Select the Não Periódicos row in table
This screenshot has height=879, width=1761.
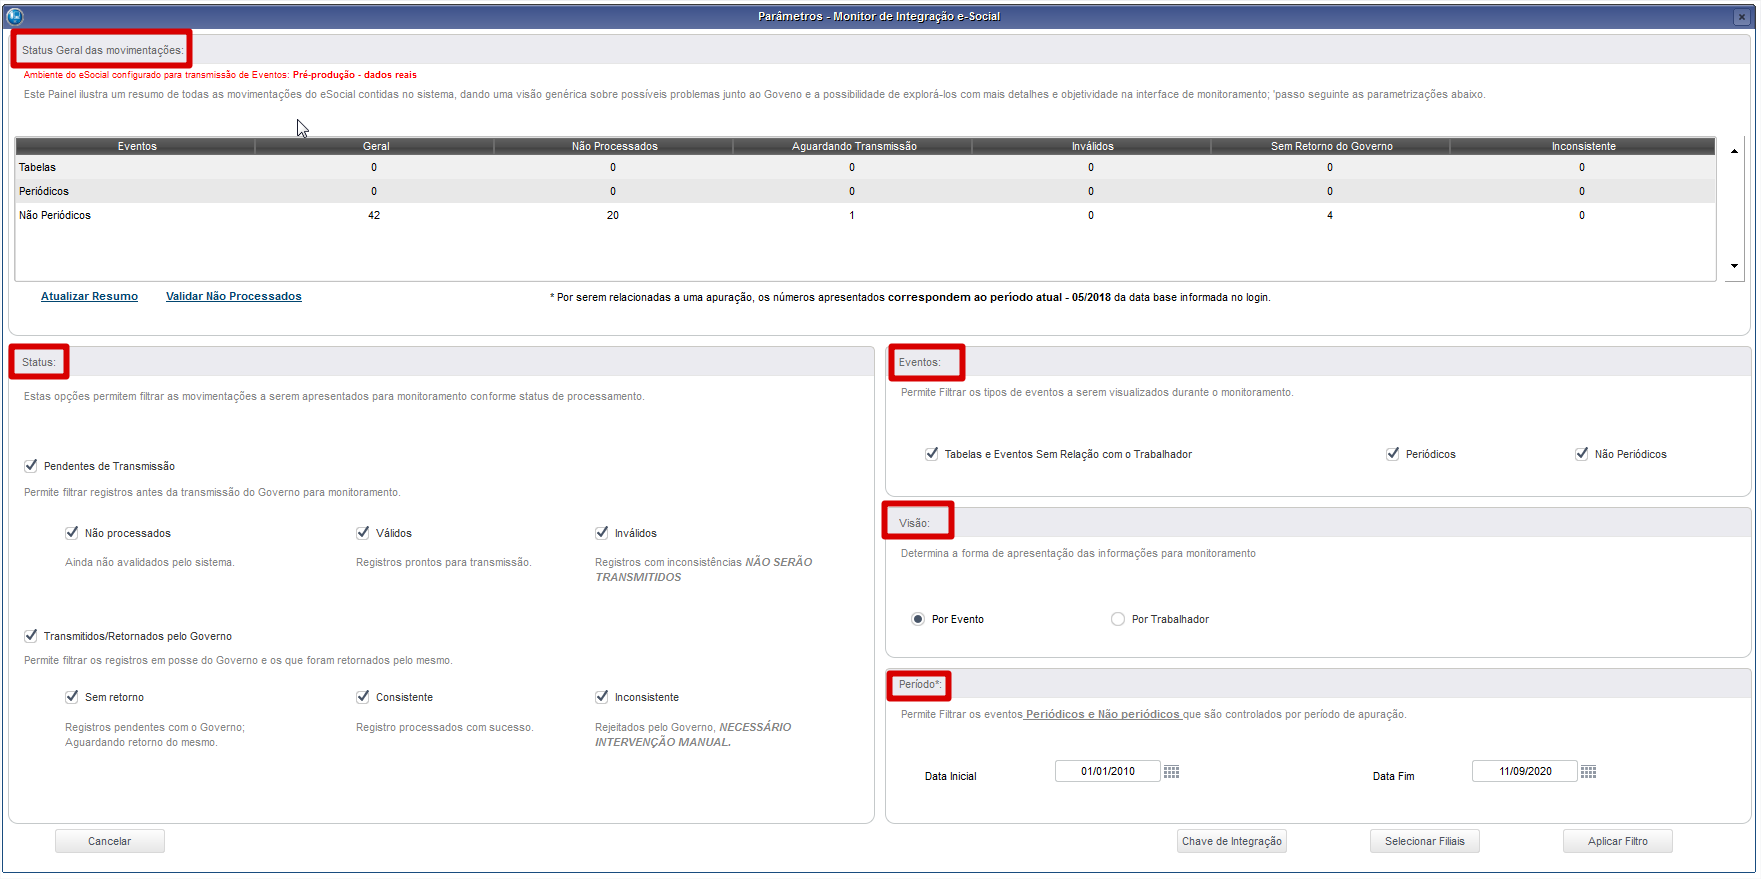click(866, 215)
